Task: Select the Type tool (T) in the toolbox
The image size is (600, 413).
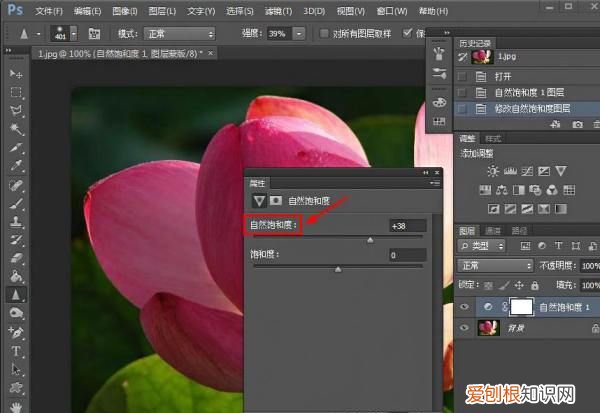Action: (x=14, y=351)
